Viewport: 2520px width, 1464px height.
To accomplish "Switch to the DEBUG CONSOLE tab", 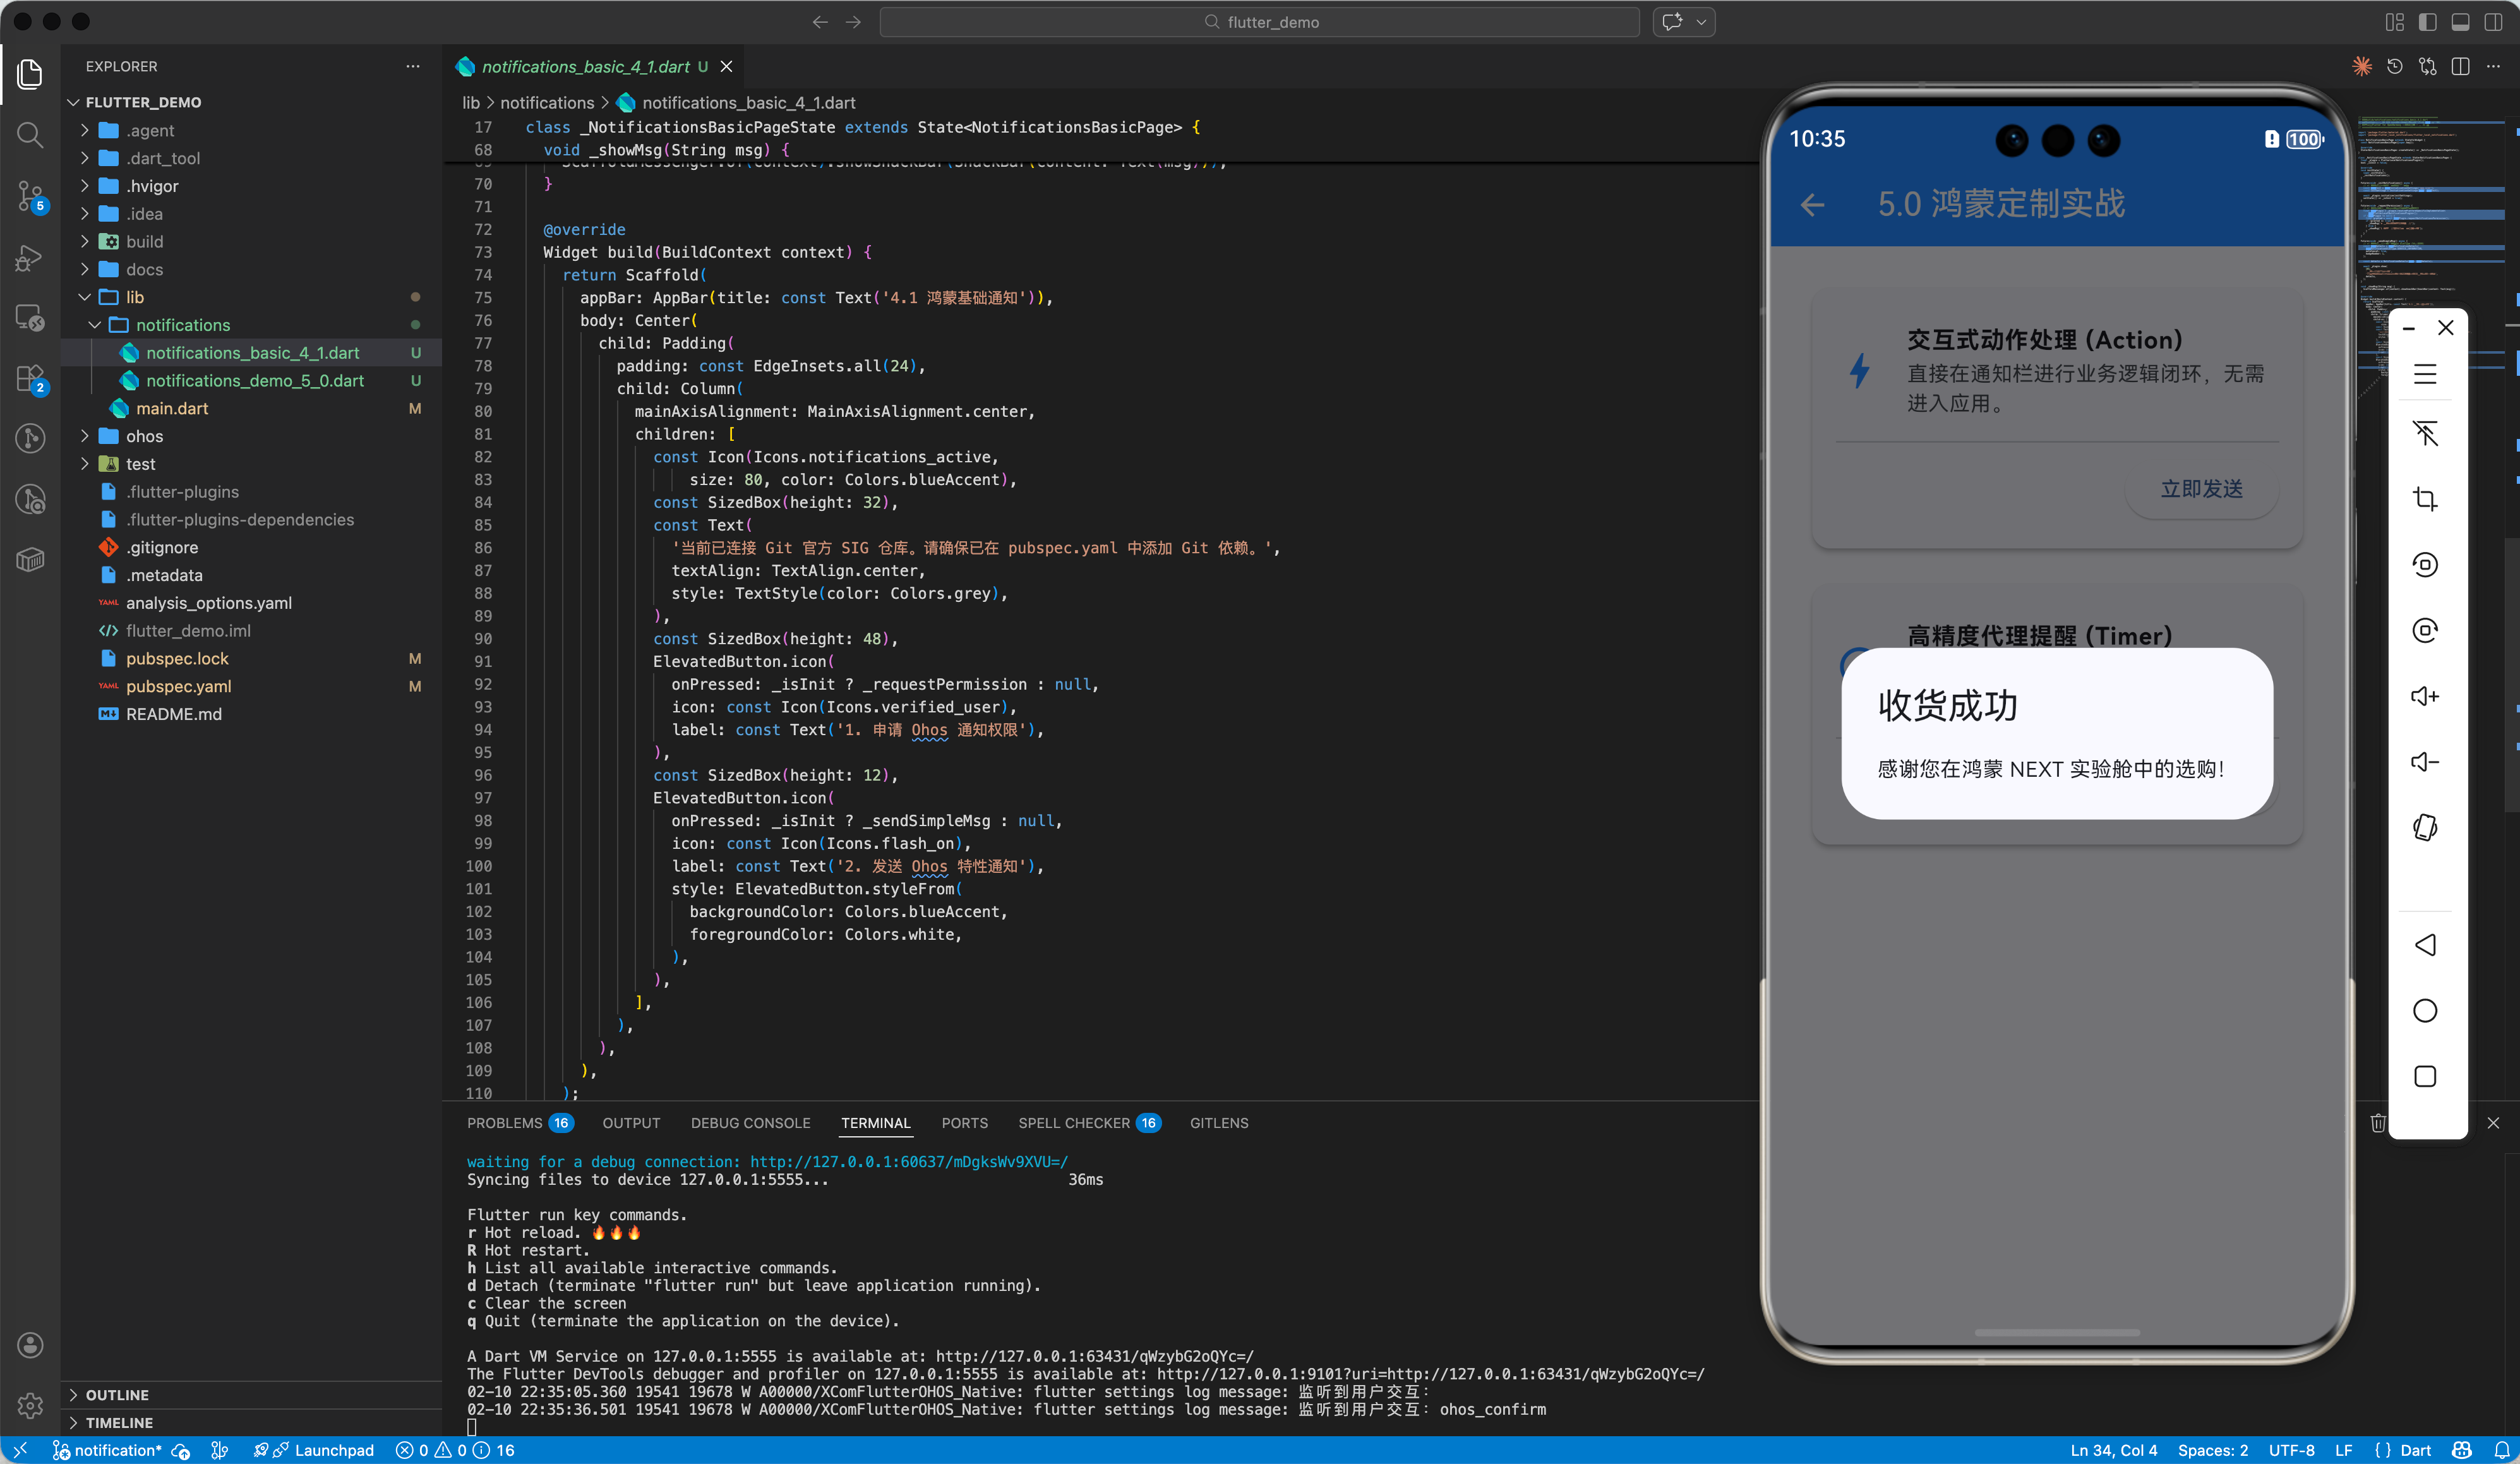I will (x=750, y=1123).
